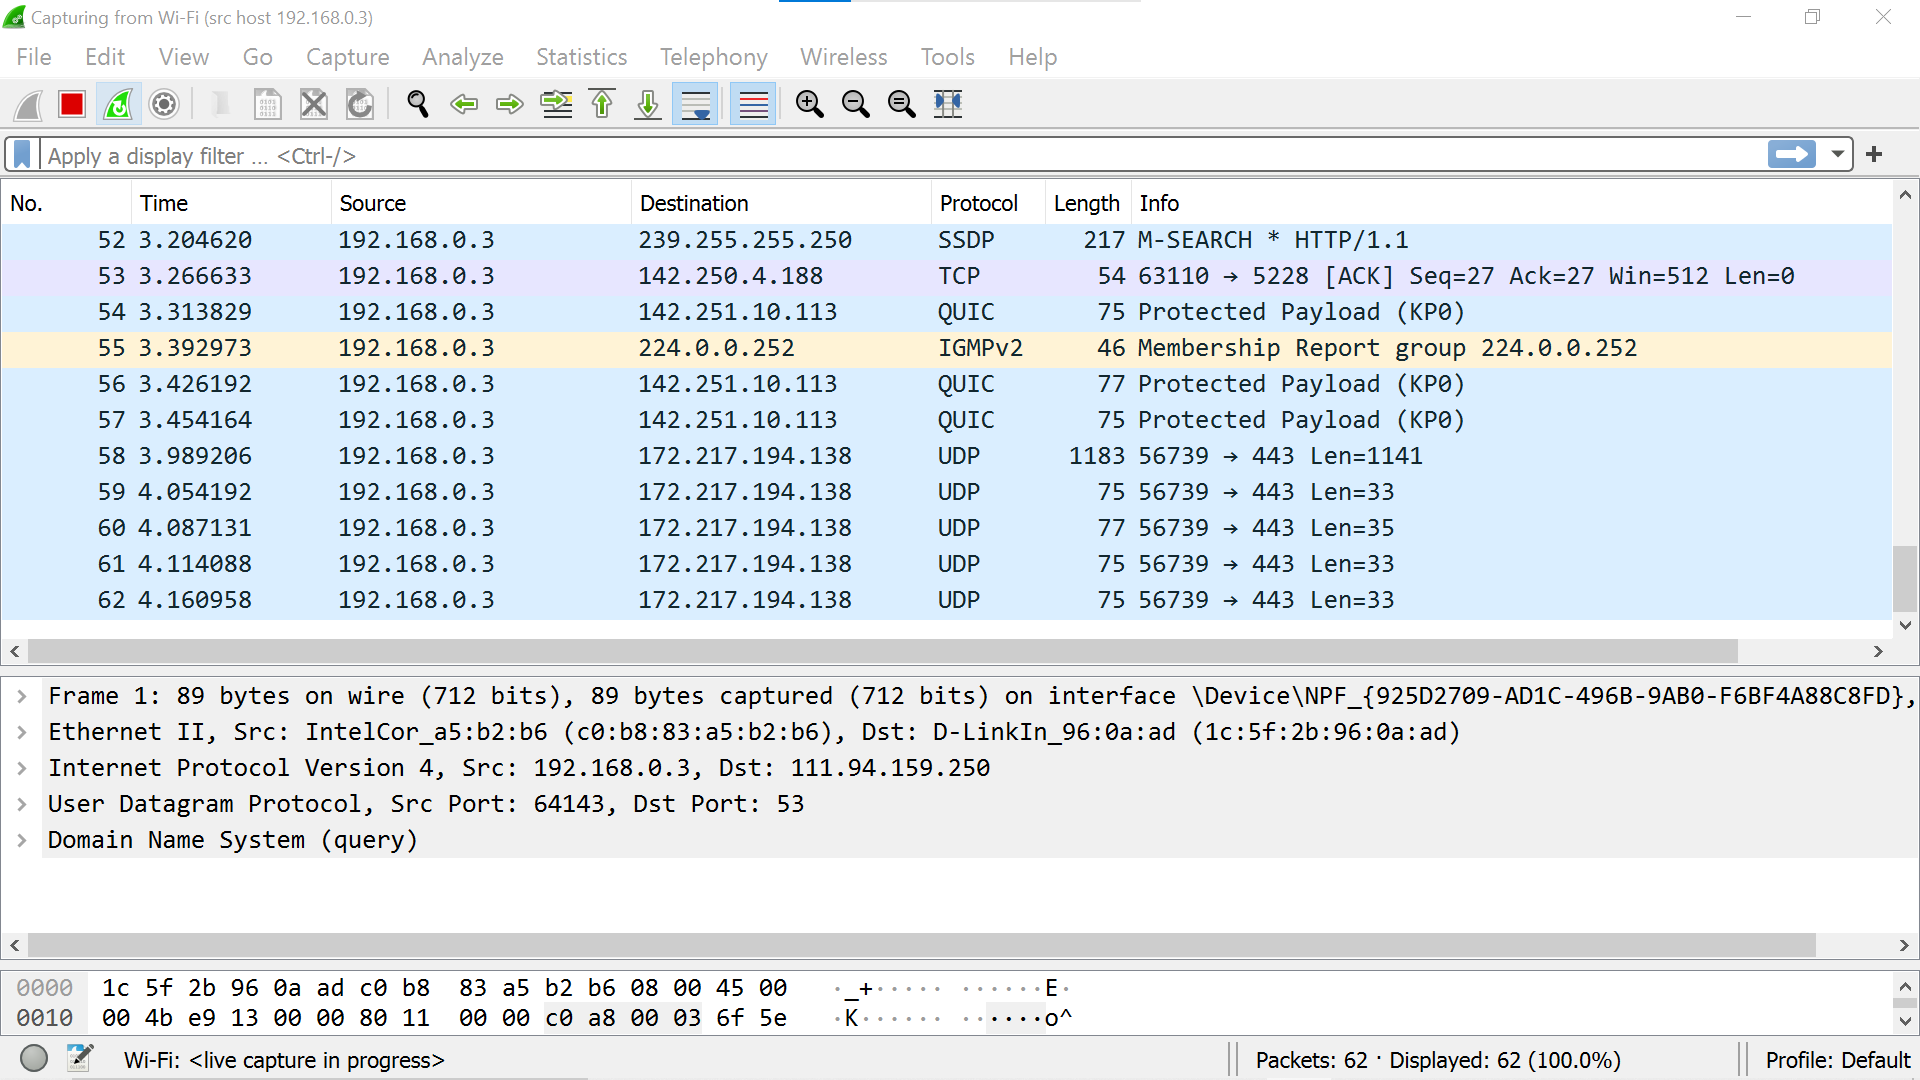Apply display filter arrow button
The height and width of the screenshot is (1080, 1920).
pos(1791,154)
